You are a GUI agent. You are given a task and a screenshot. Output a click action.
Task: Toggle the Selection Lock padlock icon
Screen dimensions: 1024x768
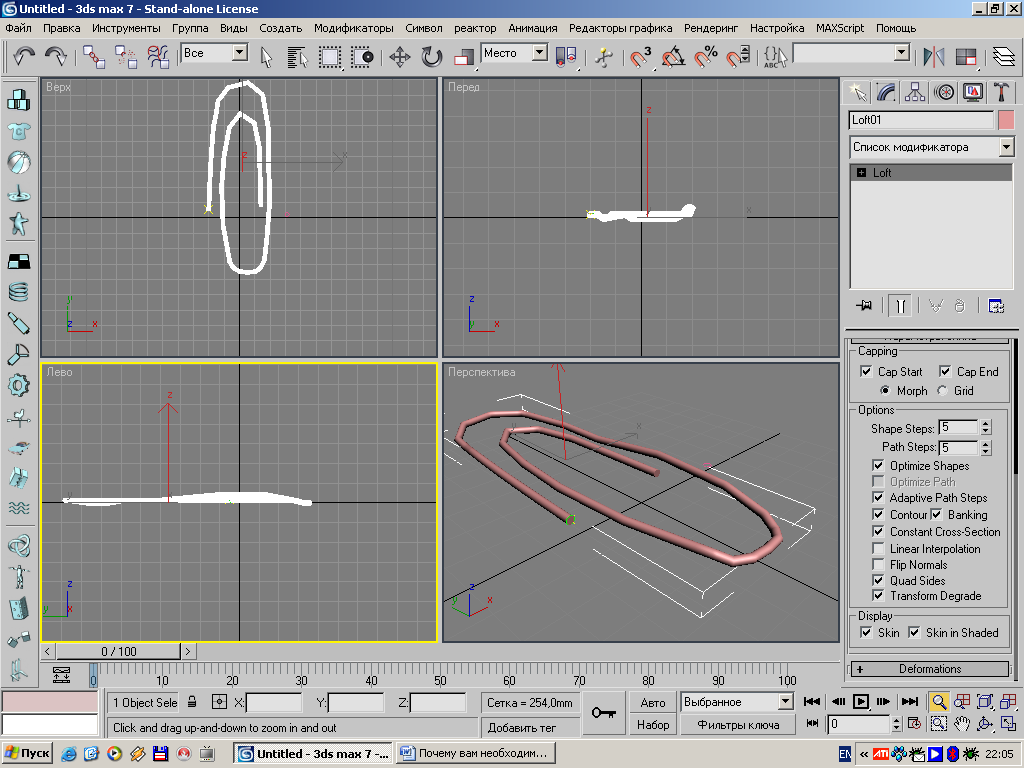[192, 702]
